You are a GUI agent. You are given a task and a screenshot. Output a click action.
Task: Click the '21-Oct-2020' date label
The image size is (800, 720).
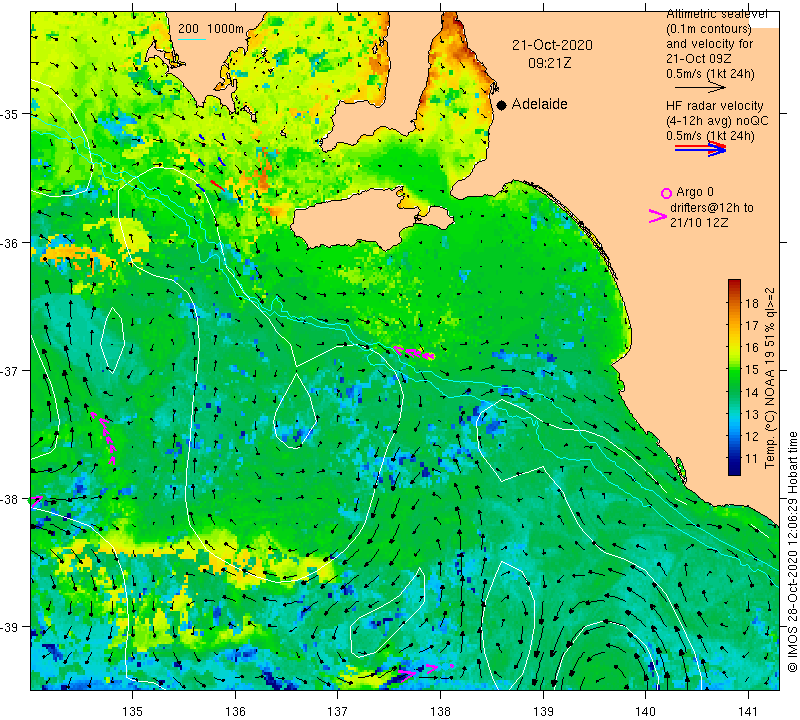click(553, 45)
